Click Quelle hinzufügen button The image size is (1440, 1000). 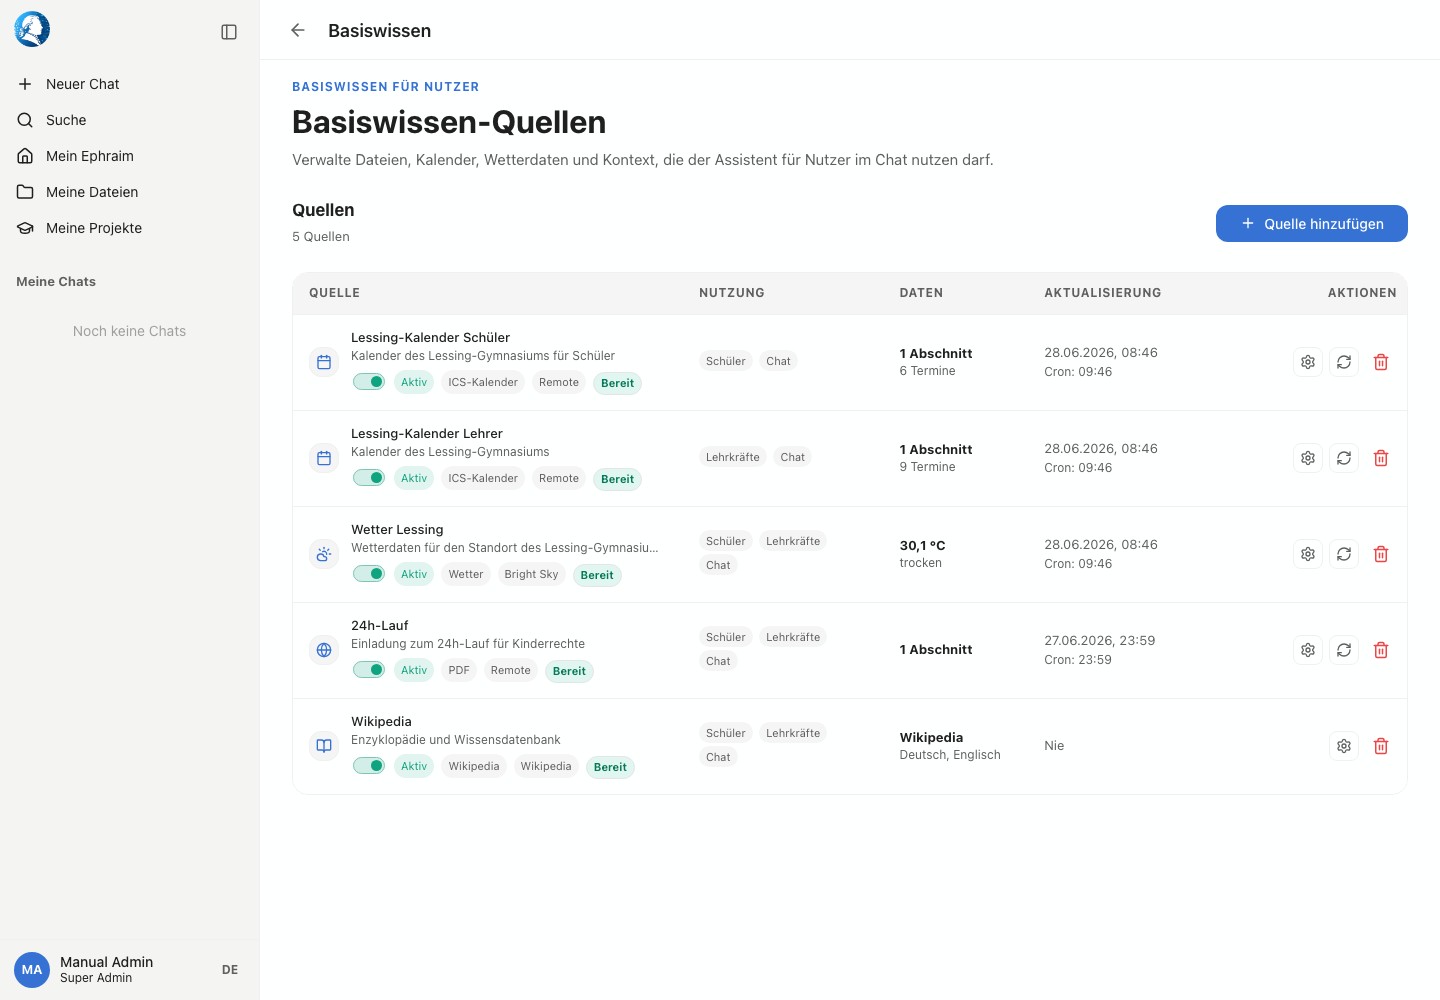pyautogui.click(x=1312, y=224)
